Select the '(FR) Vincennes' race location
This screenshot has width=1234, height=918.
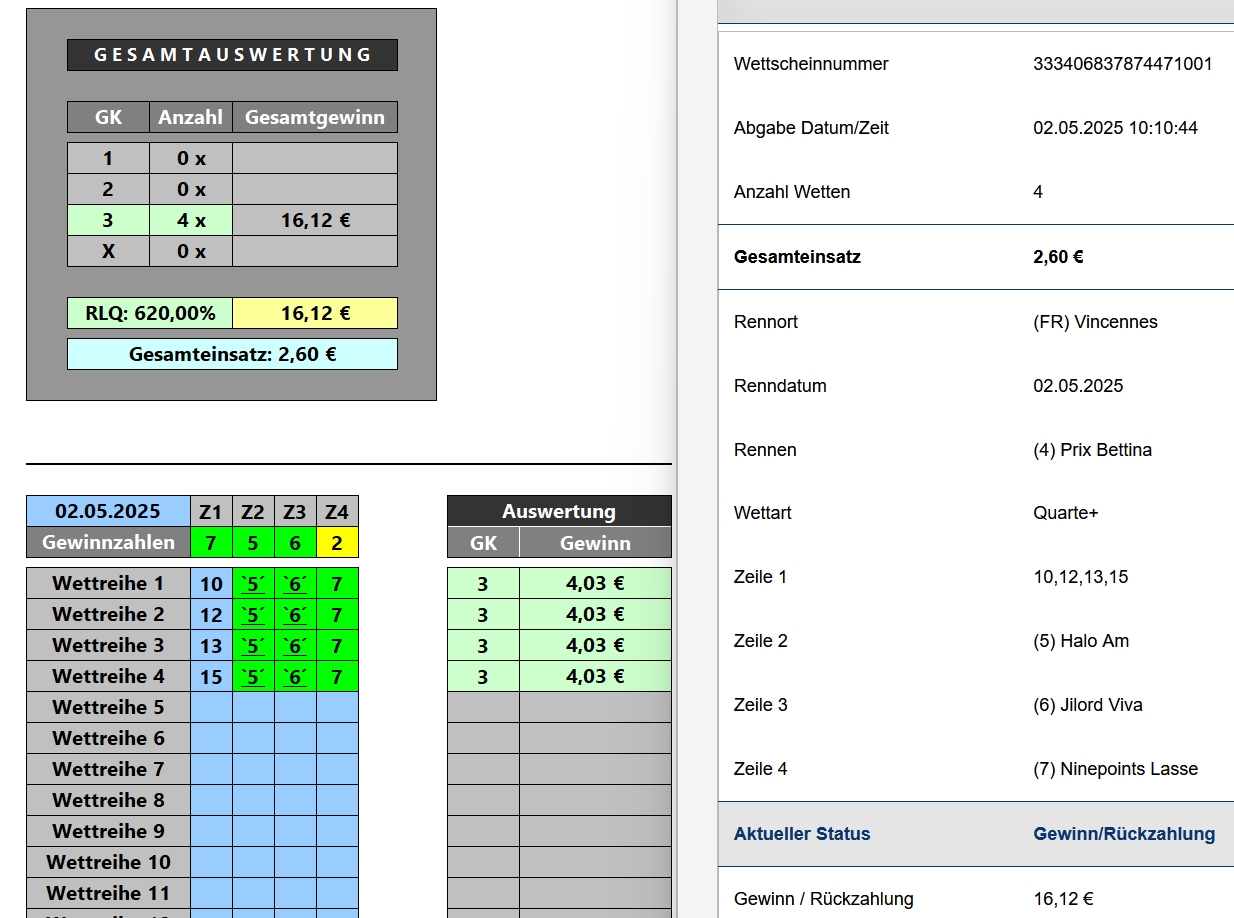tap(1095, 322)
